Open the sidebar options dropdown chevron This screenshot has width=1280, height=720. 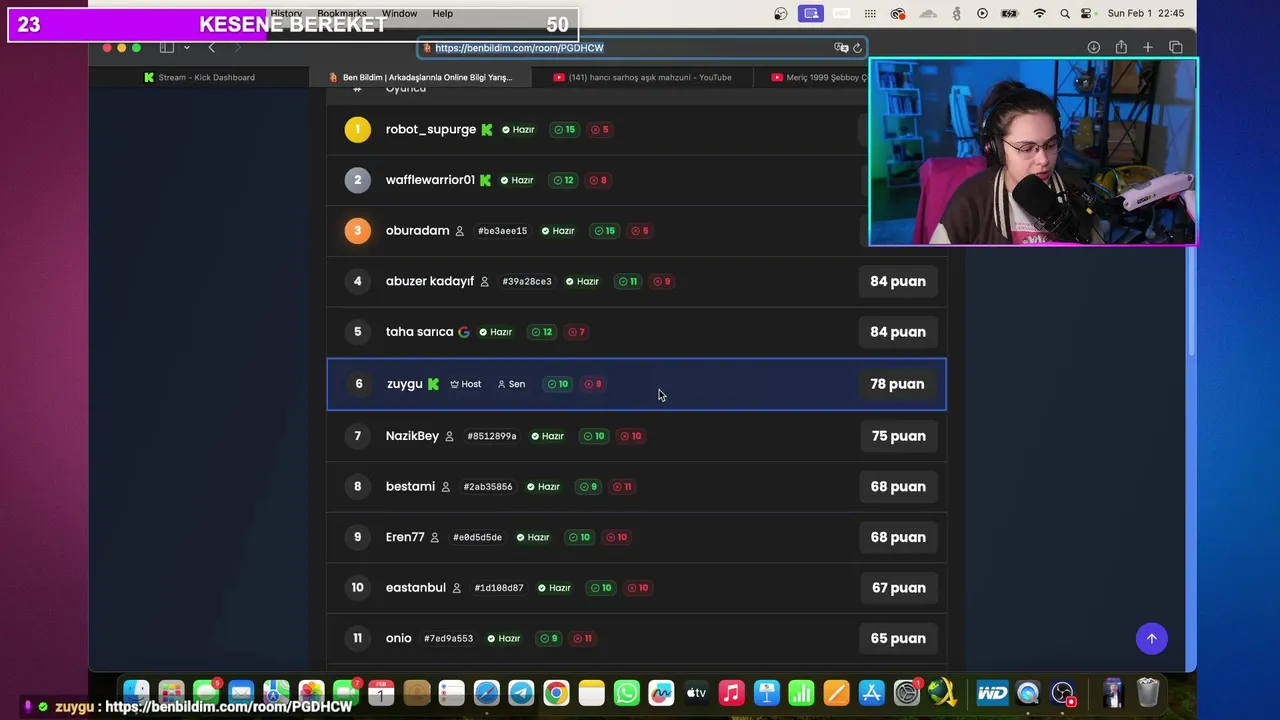tap(186, 48)
